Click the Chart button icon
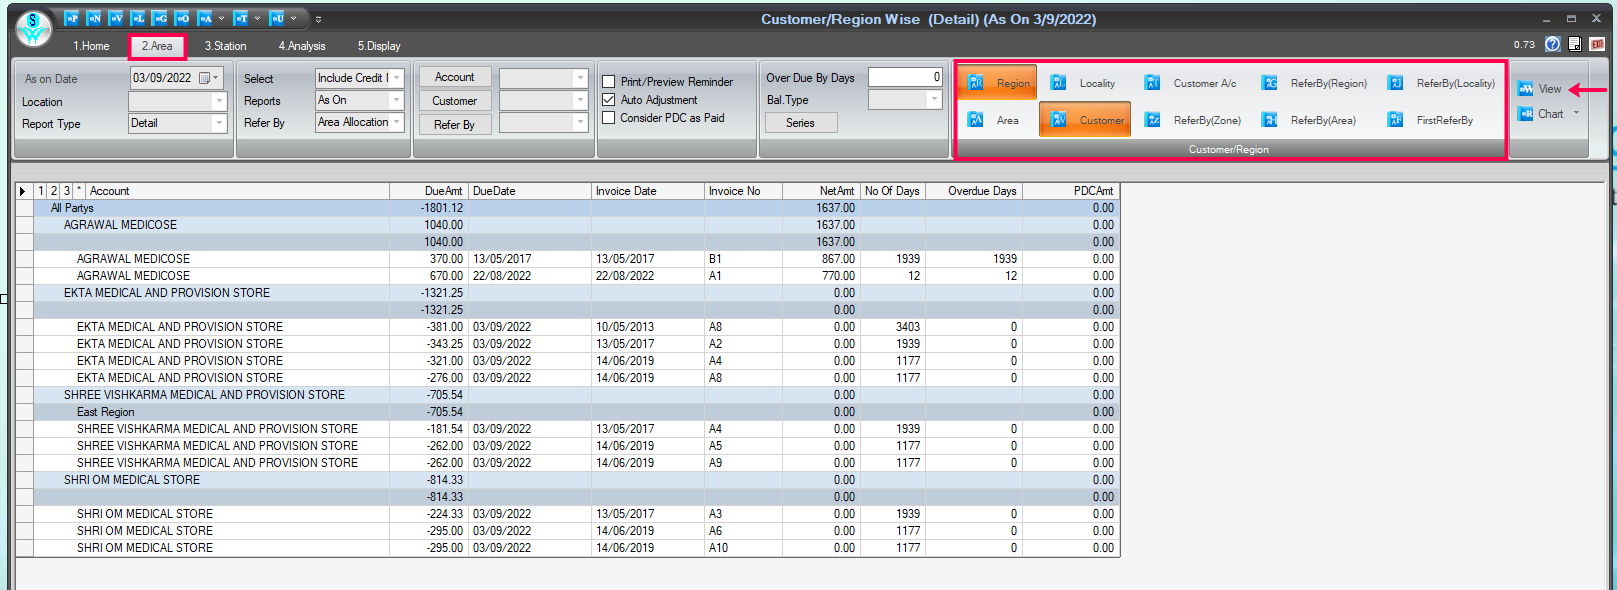The width and height of the screenshot is (1617, 590). 1526,114
